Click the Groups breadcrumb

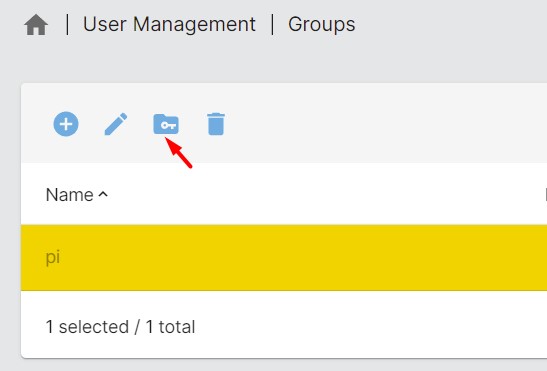pyautogui.click(x=321, y=24)
